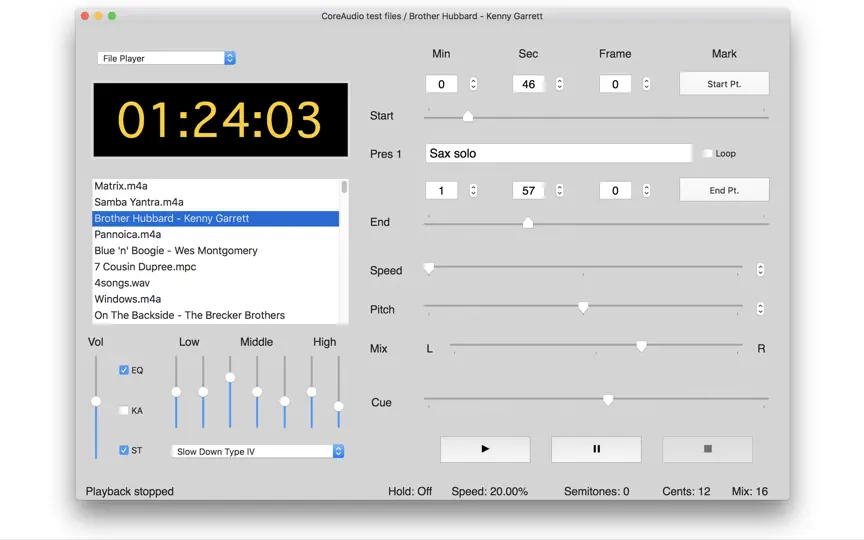Click the Start Min stepper arrows
The image size is (864, 540).
tap(473, 84)
